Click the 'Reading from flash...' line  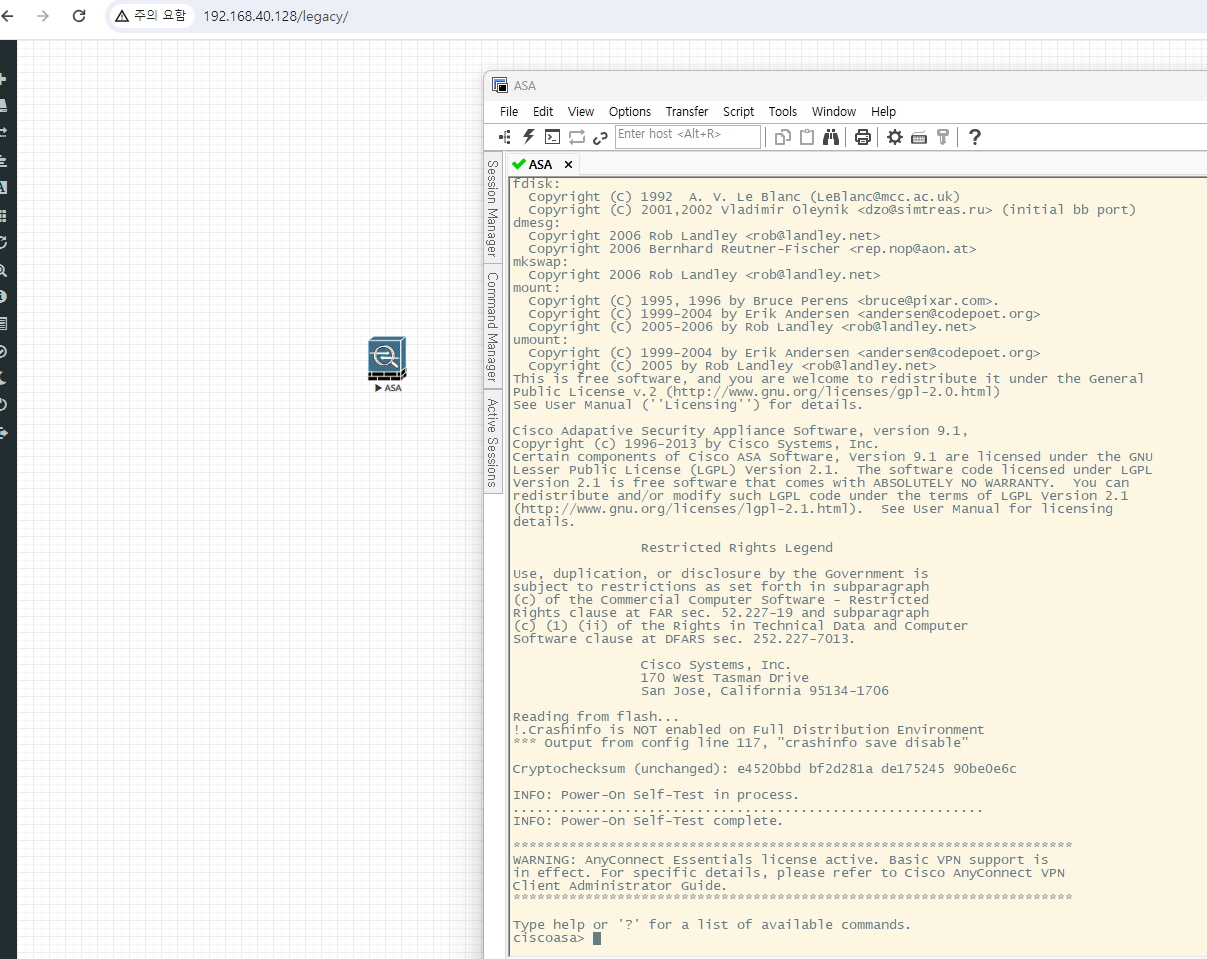[x=596, y=717]
